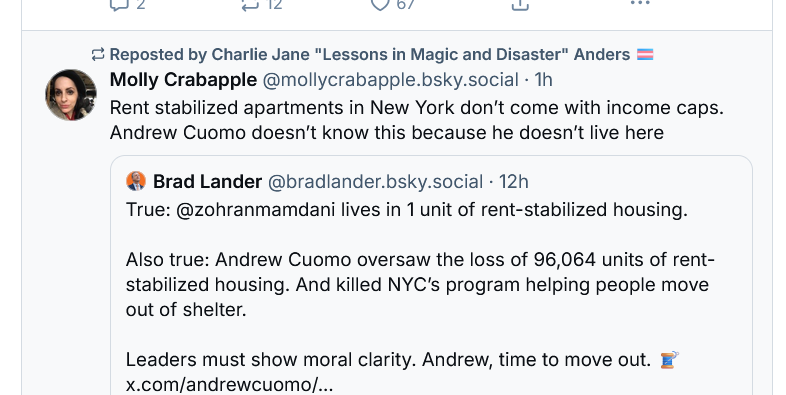Click Brad Lander's small avatar

coord(136,181)
